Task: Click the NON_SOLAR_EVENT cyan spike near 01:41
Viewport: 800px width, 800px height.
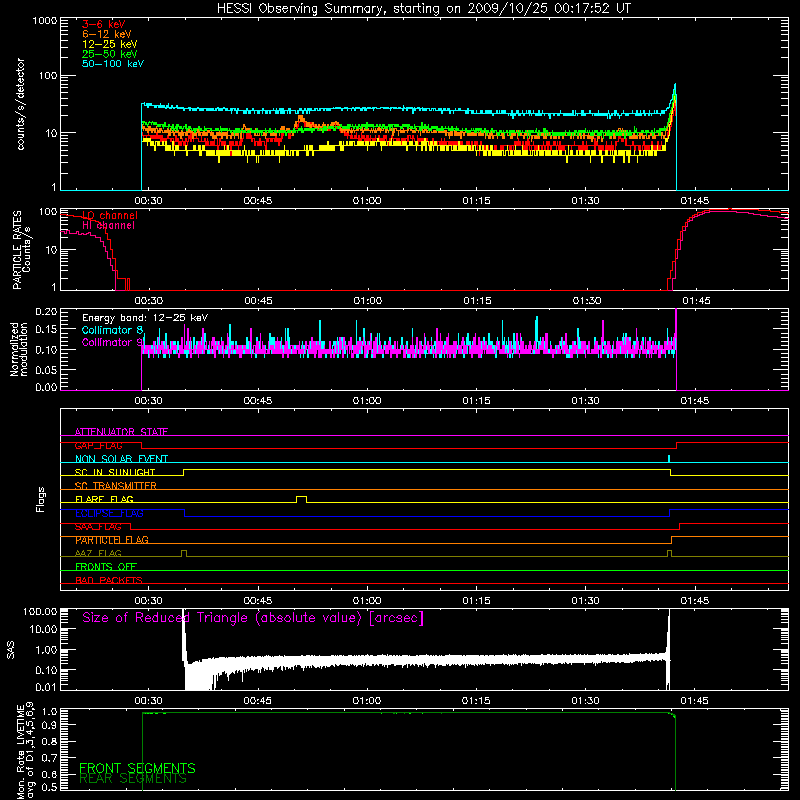Action: point(669,459)
